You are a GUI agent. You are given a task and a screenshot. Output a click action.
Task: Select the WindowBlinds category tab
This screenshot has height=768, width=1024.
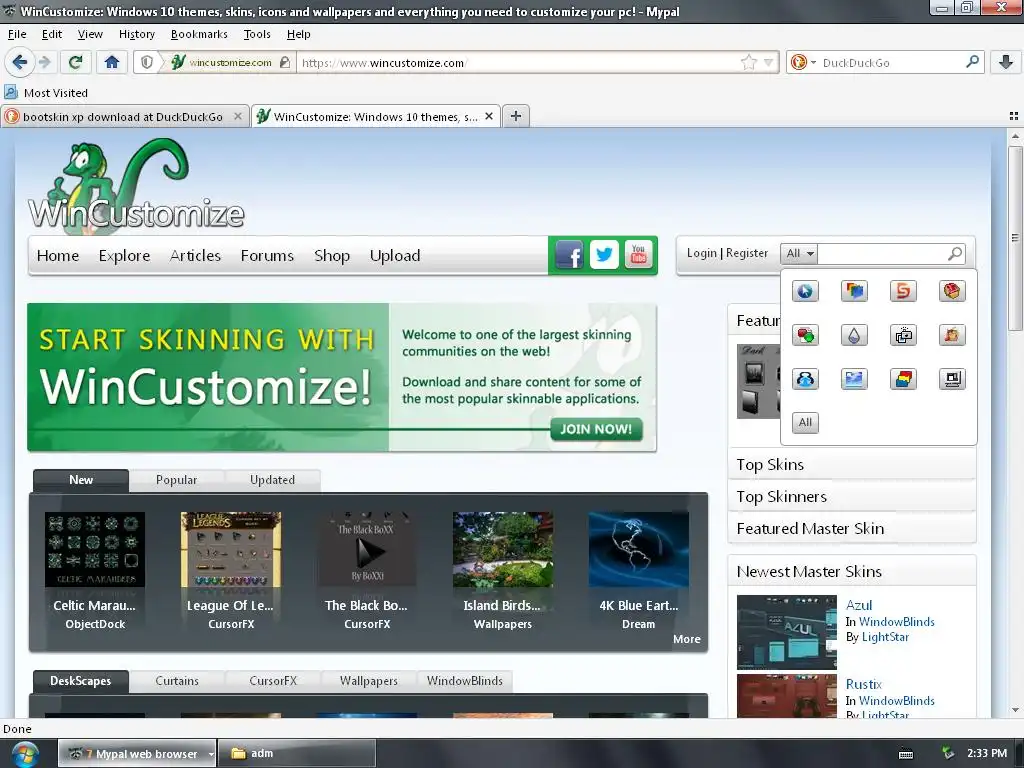(464, 680)
